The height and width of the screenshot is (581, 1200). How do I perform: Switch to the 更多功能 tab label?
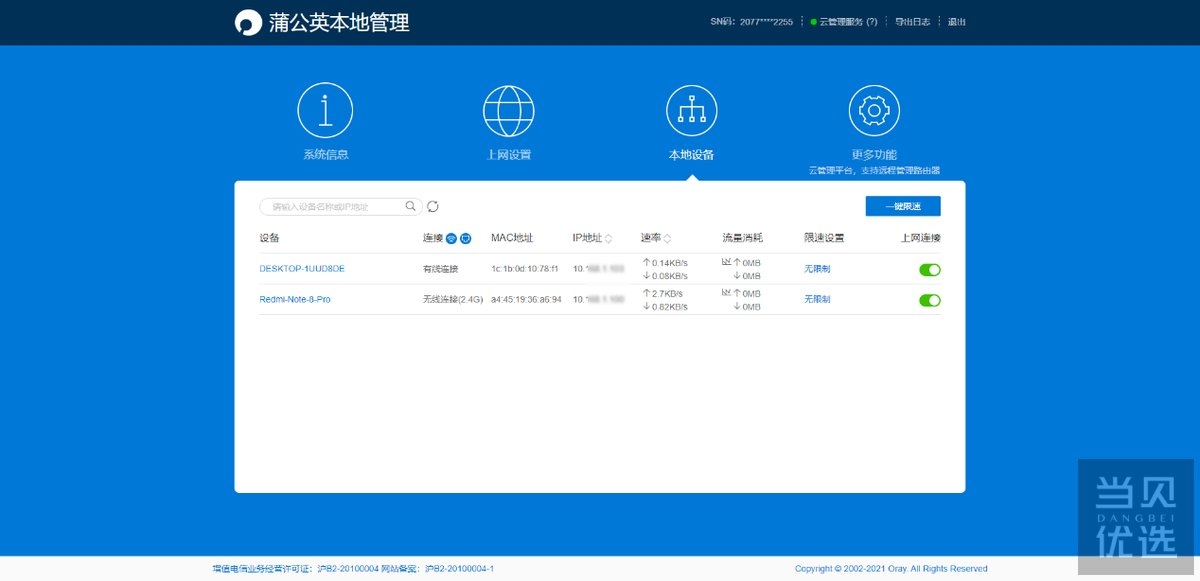click(875, 155)
